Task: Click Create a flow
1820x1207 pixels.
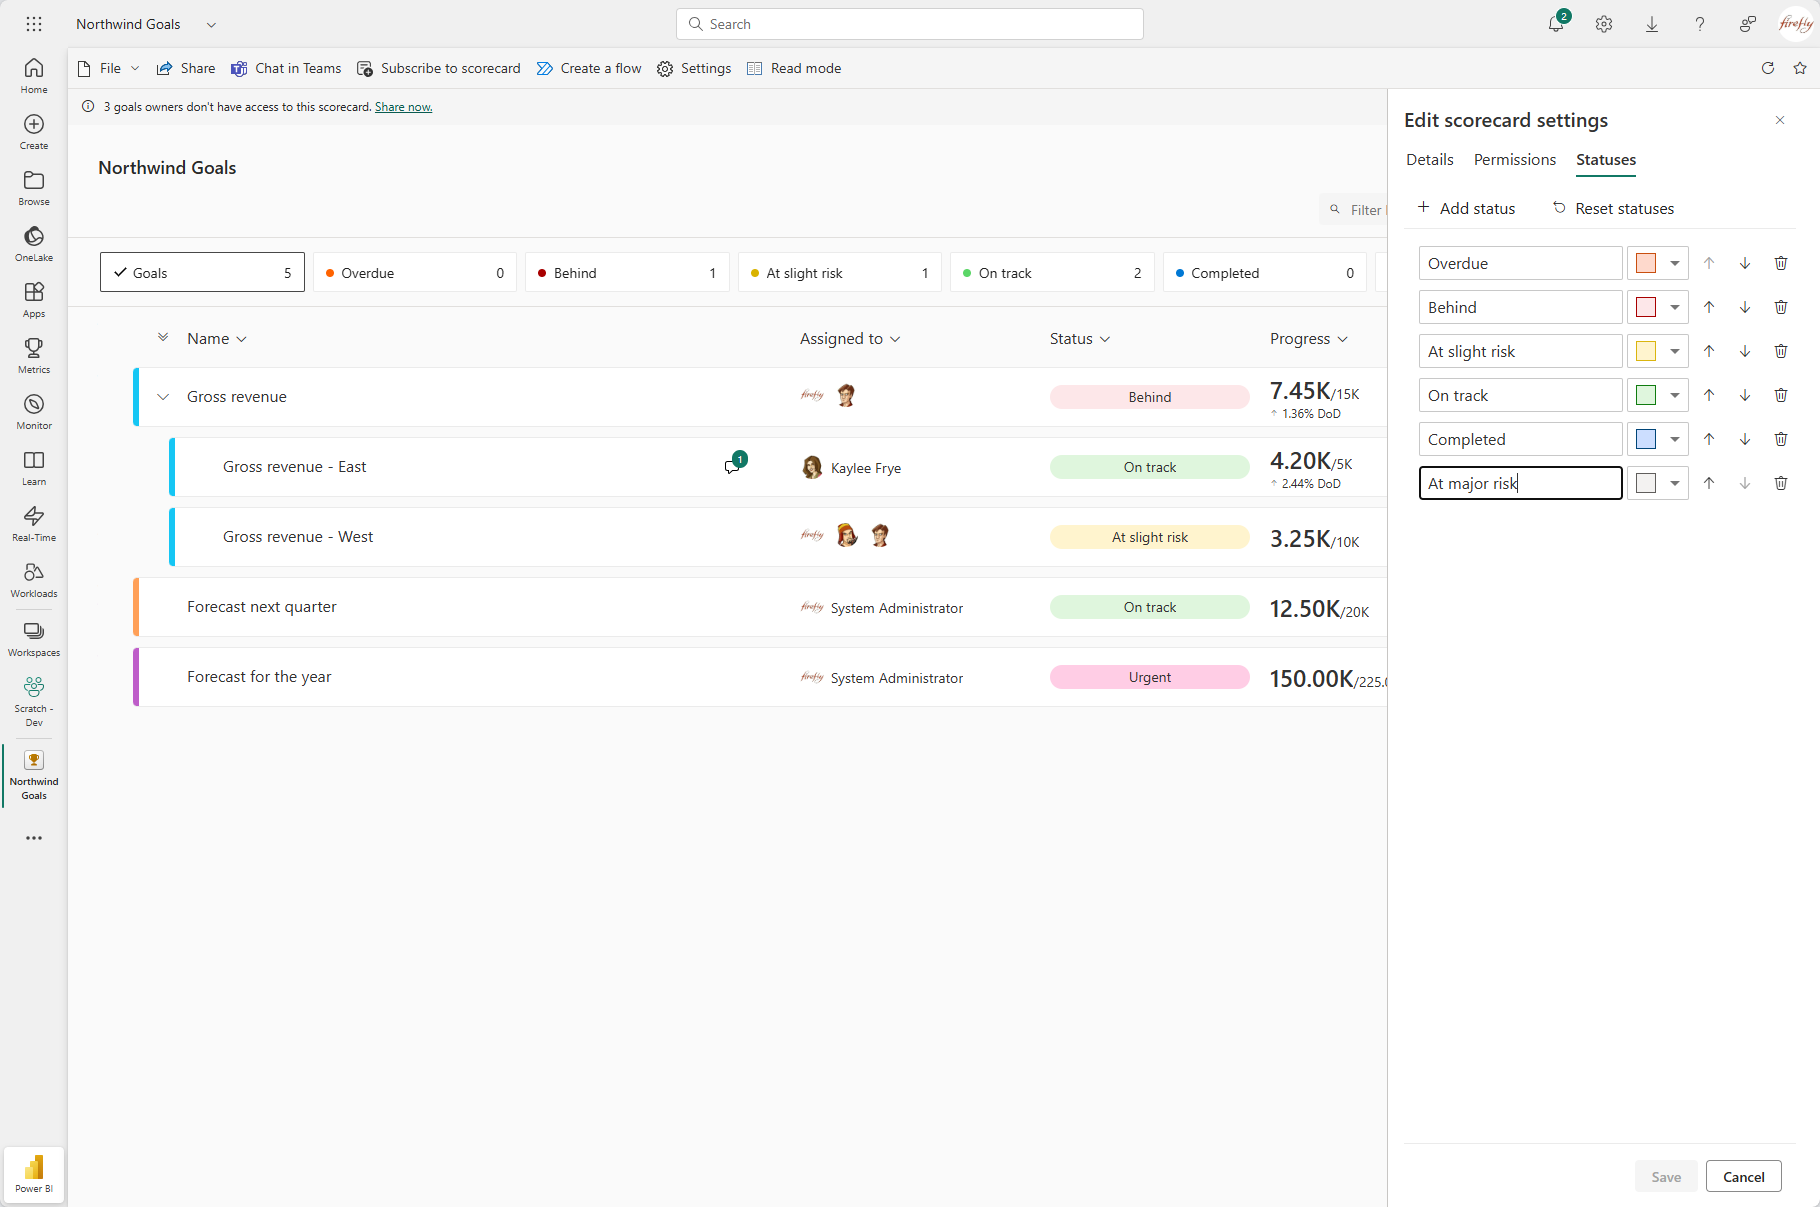Action: (589, 68)
